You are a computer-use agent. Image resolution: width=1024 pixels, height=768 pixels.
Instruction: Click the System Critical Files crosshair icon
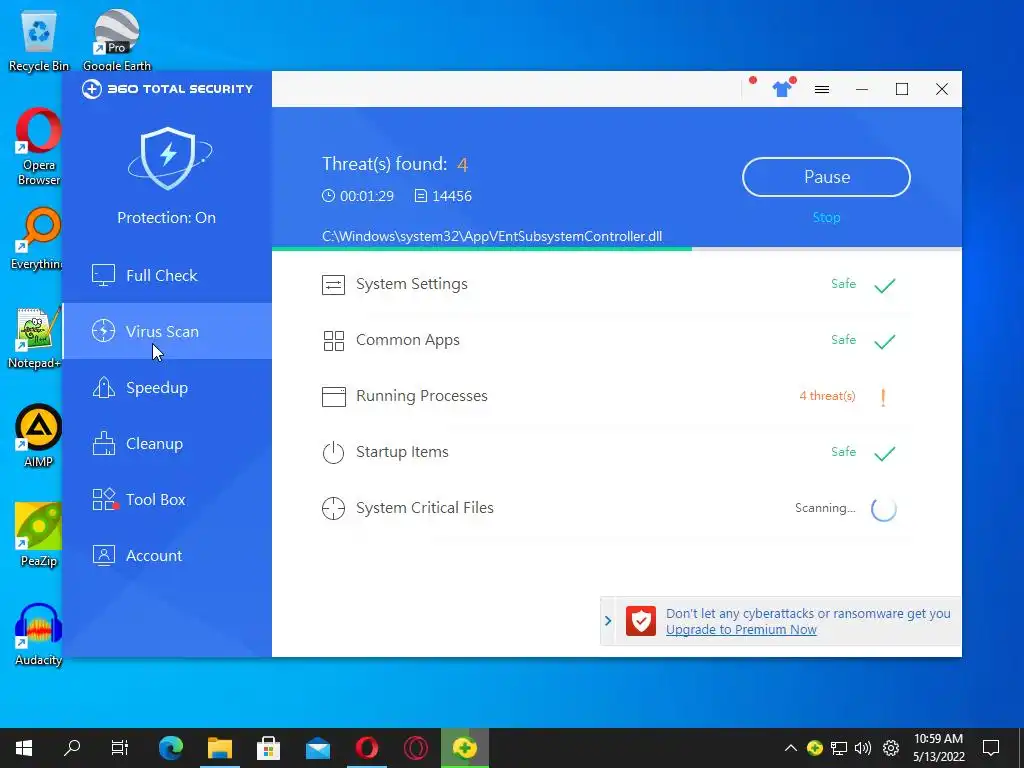pos(333,508)
